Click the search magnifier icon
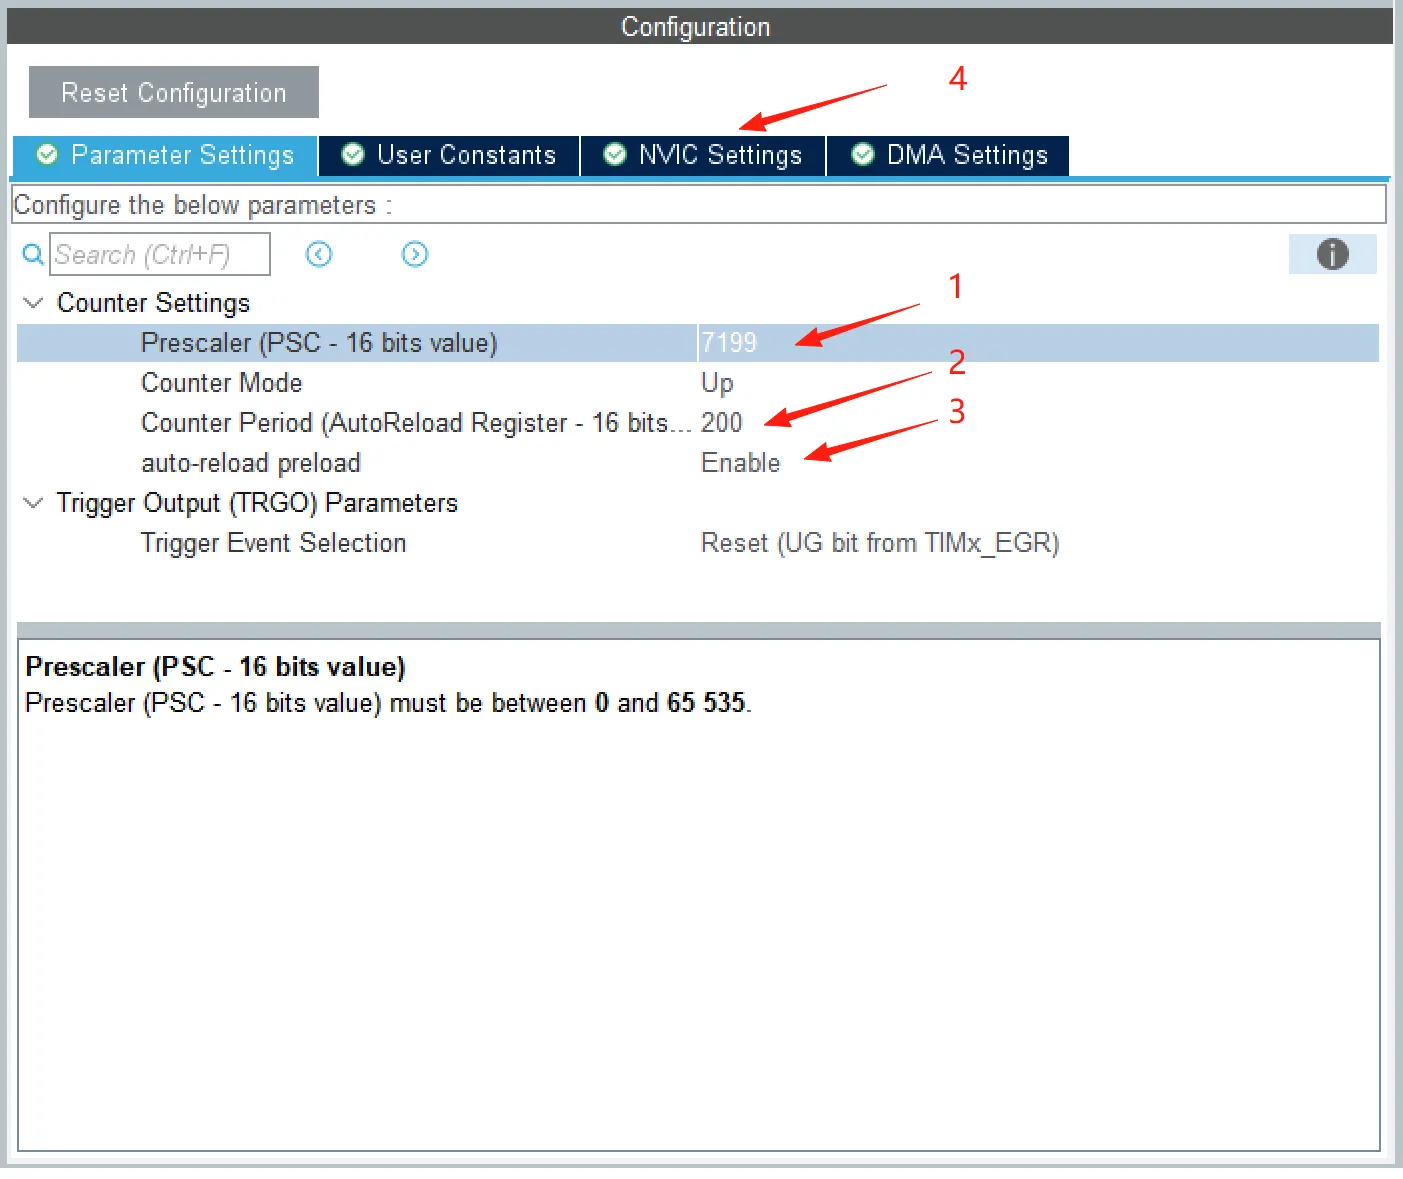1403x1179 pixels. [x=33, y=255]
